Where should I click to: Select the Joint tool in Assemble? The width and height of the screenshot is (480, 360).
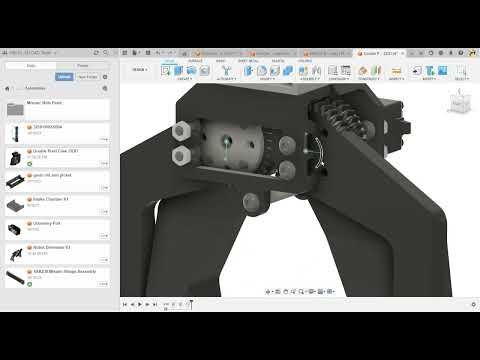coord(316,70)
